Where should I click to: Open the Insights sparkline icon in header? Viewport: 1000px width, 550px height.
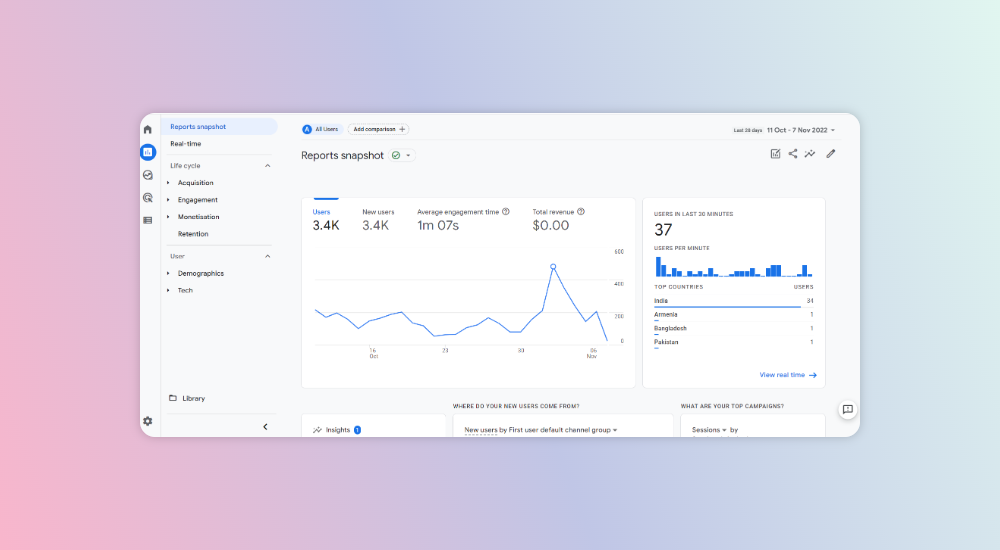pos(810,154)
